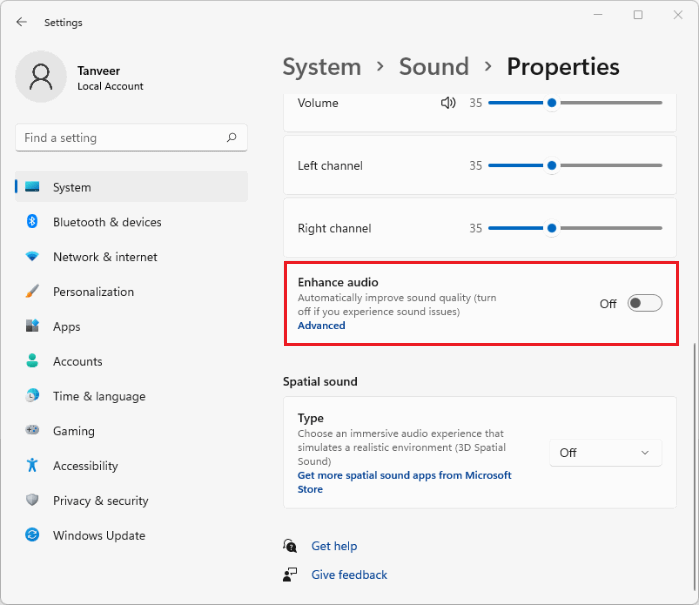Open Bluetooth & devices settings

(x=132, y=222)
